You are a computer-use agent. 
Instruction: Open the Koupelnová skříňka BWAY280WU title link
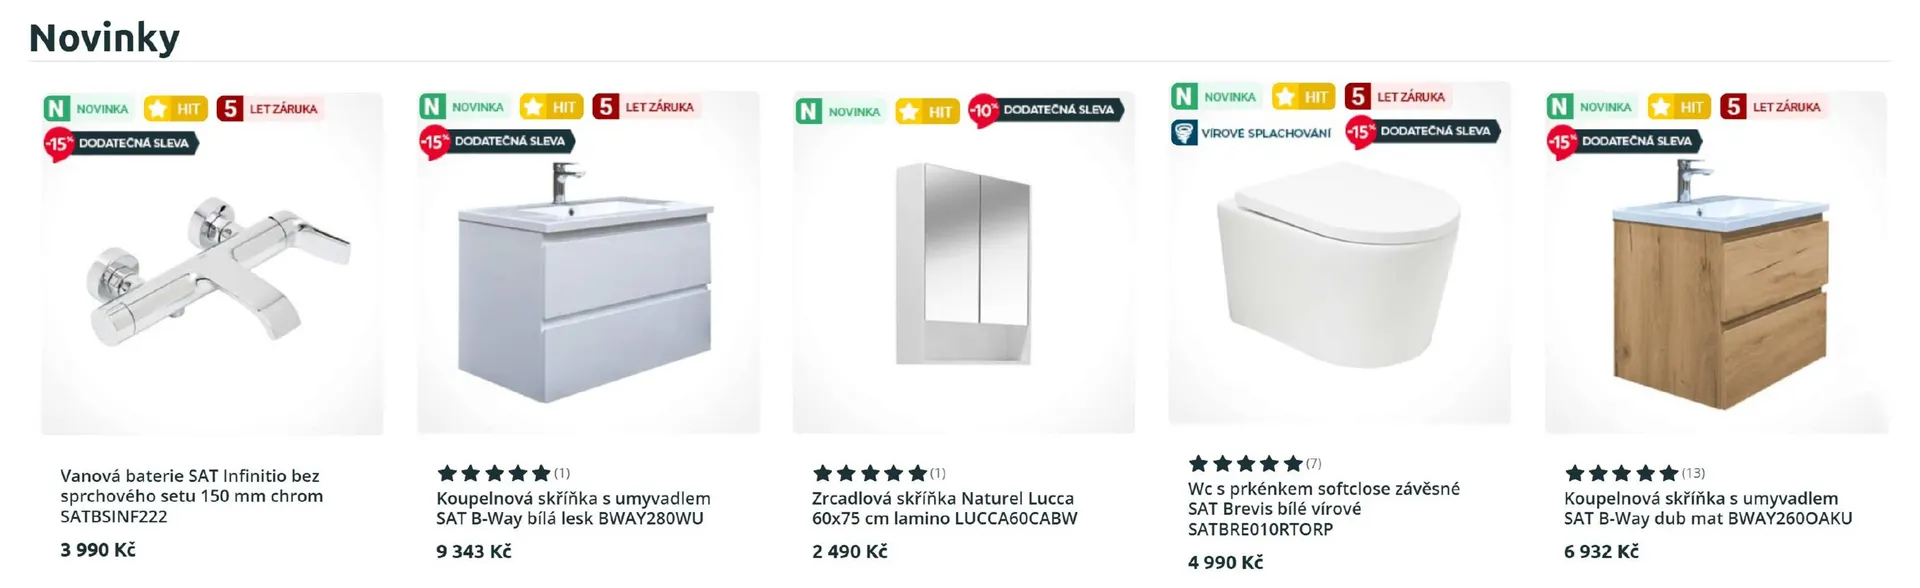tap(573, 508)
